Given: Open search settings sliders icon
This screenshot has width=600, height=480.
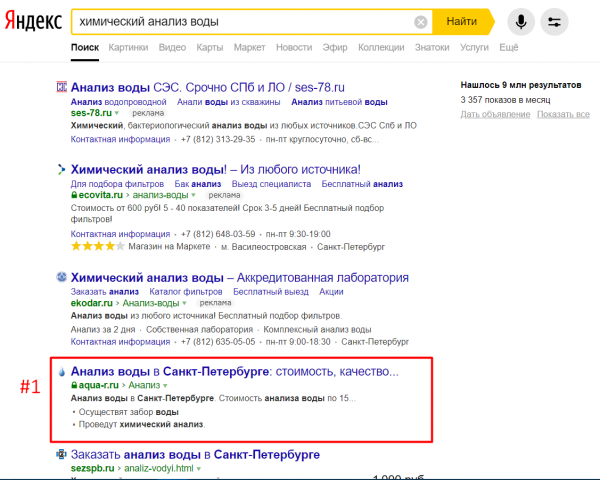Looking at the screenshot, I should (554, 22).
